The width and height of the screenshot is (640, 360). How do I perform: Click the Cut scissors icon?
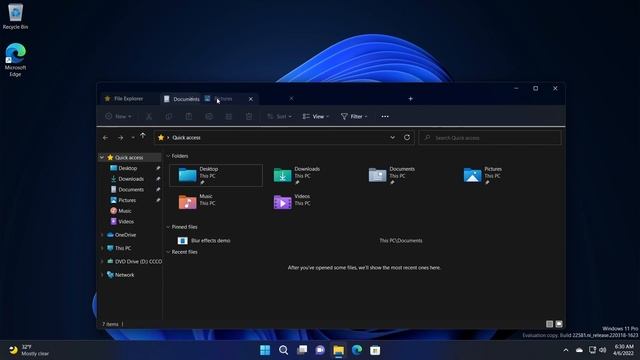point(149,117)
